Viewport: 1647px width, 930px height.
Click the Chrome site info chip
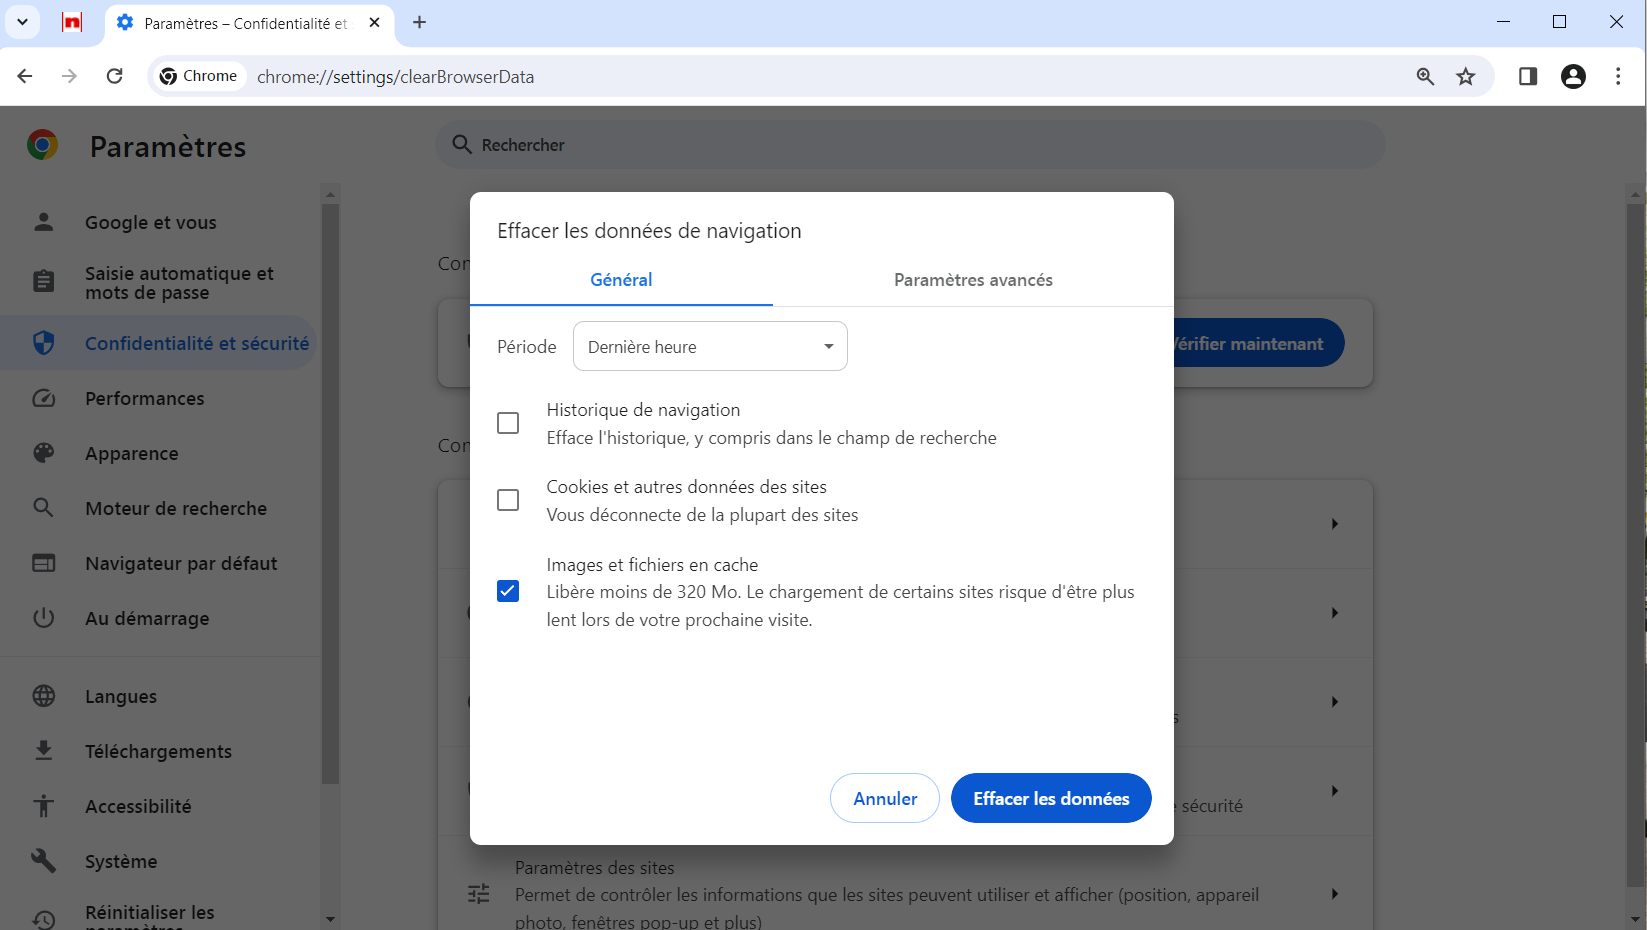coord(199,76)
